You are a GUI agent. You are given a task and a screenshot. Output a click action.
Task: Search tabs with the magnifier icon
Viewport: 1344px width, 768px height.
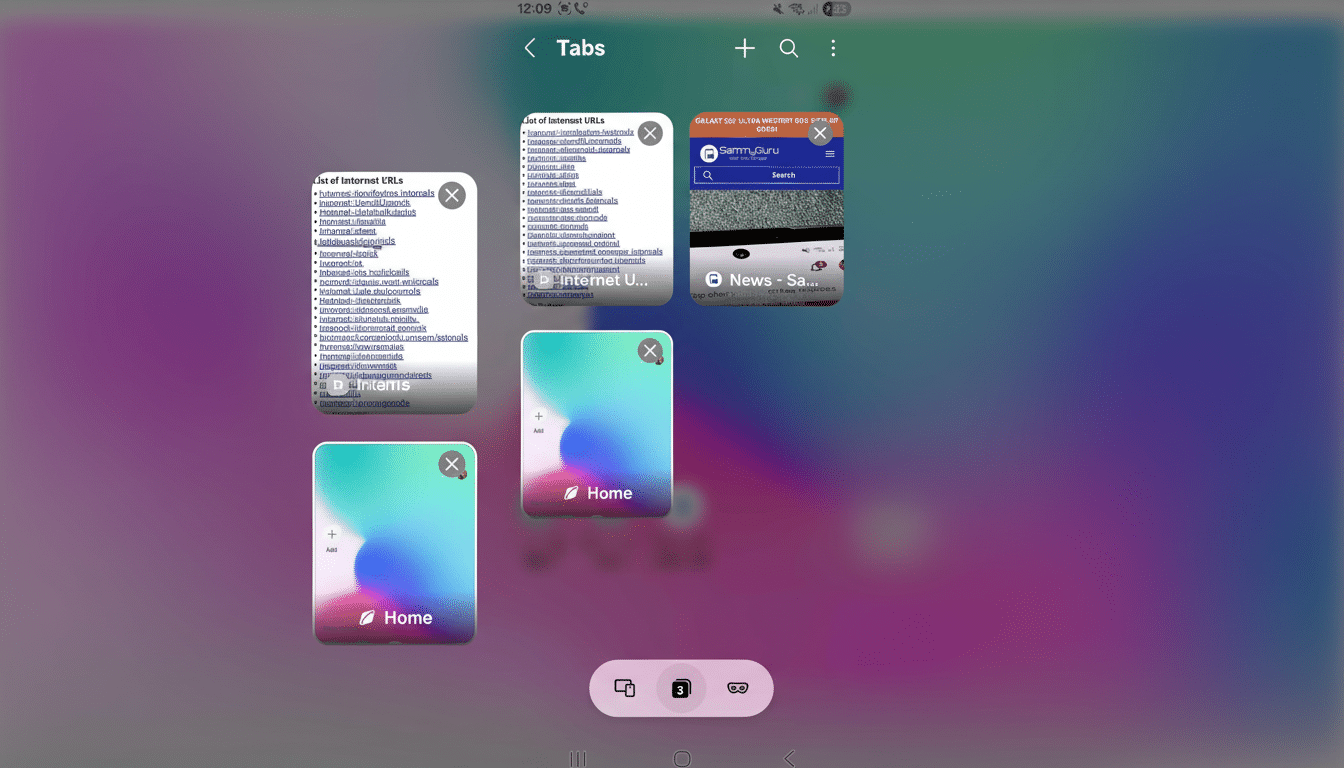(x=789, y=48)
